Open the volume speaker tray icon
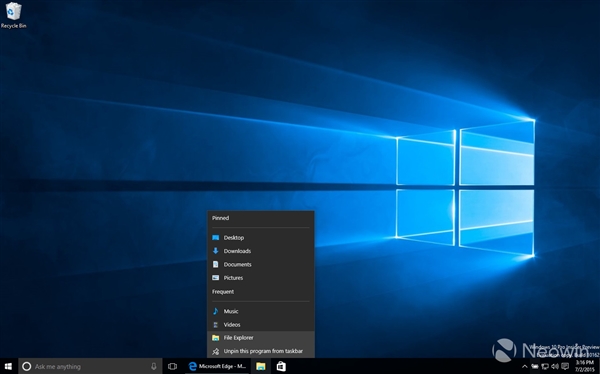 point(555,367)
